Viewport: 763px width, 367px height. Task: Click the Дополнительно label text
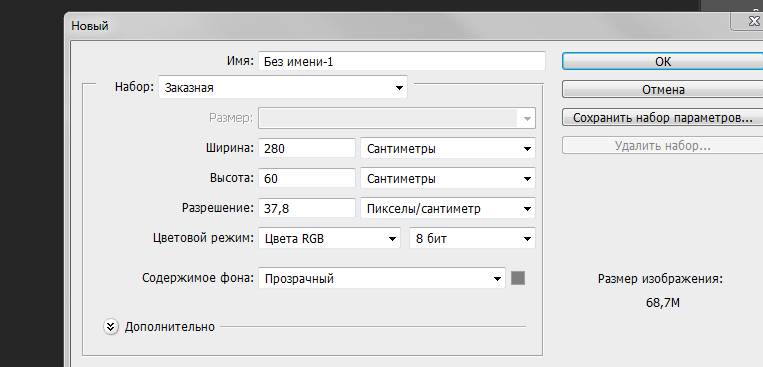click(x=169, y=327)
